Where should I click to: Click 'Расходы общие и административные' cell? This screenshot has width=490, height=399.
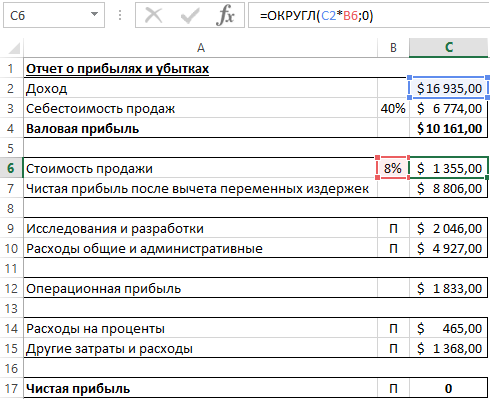click(200, 248)
